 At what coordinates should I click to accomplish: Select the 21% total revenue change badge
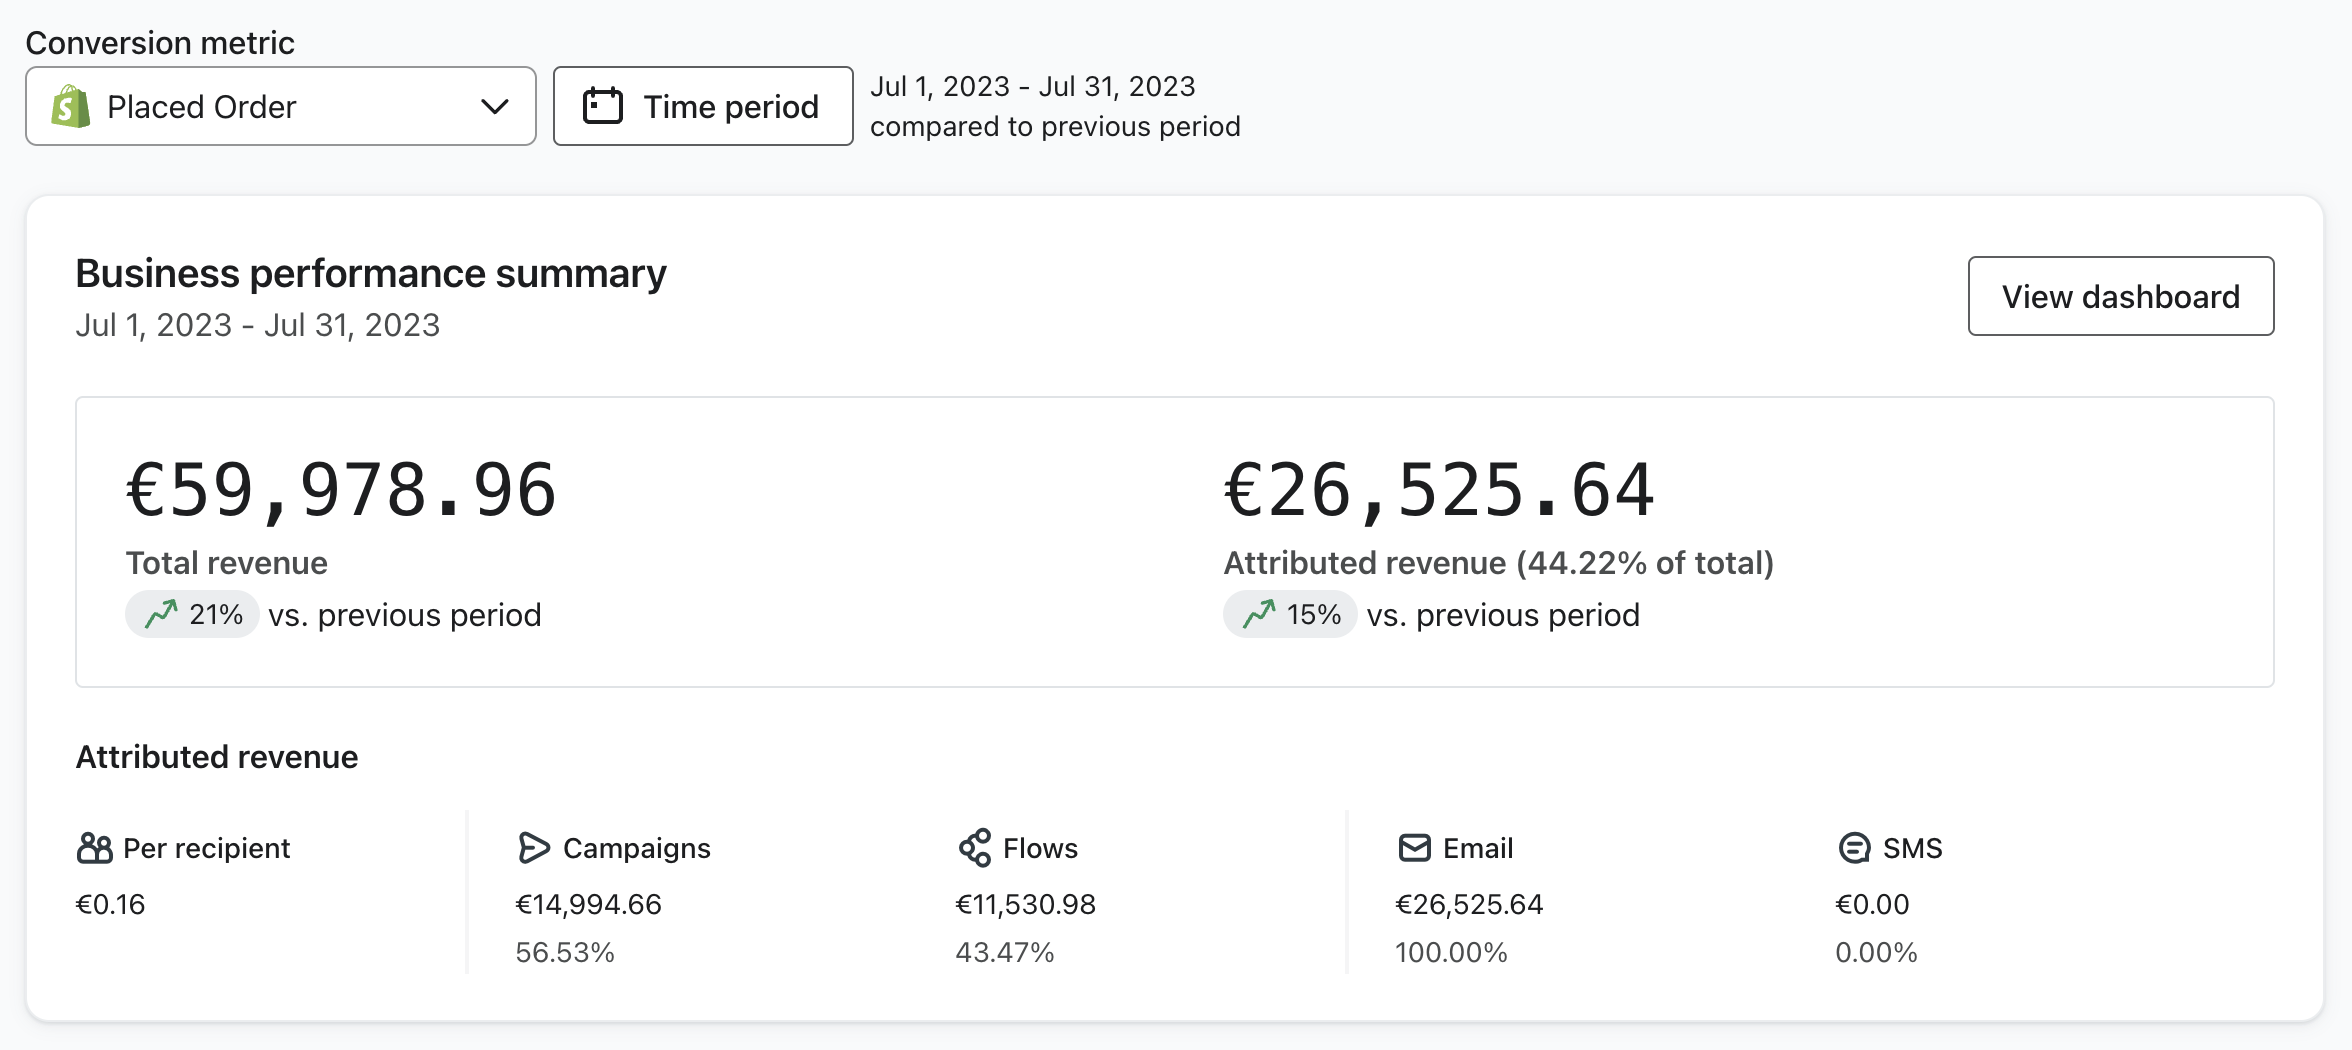point(193,614)
